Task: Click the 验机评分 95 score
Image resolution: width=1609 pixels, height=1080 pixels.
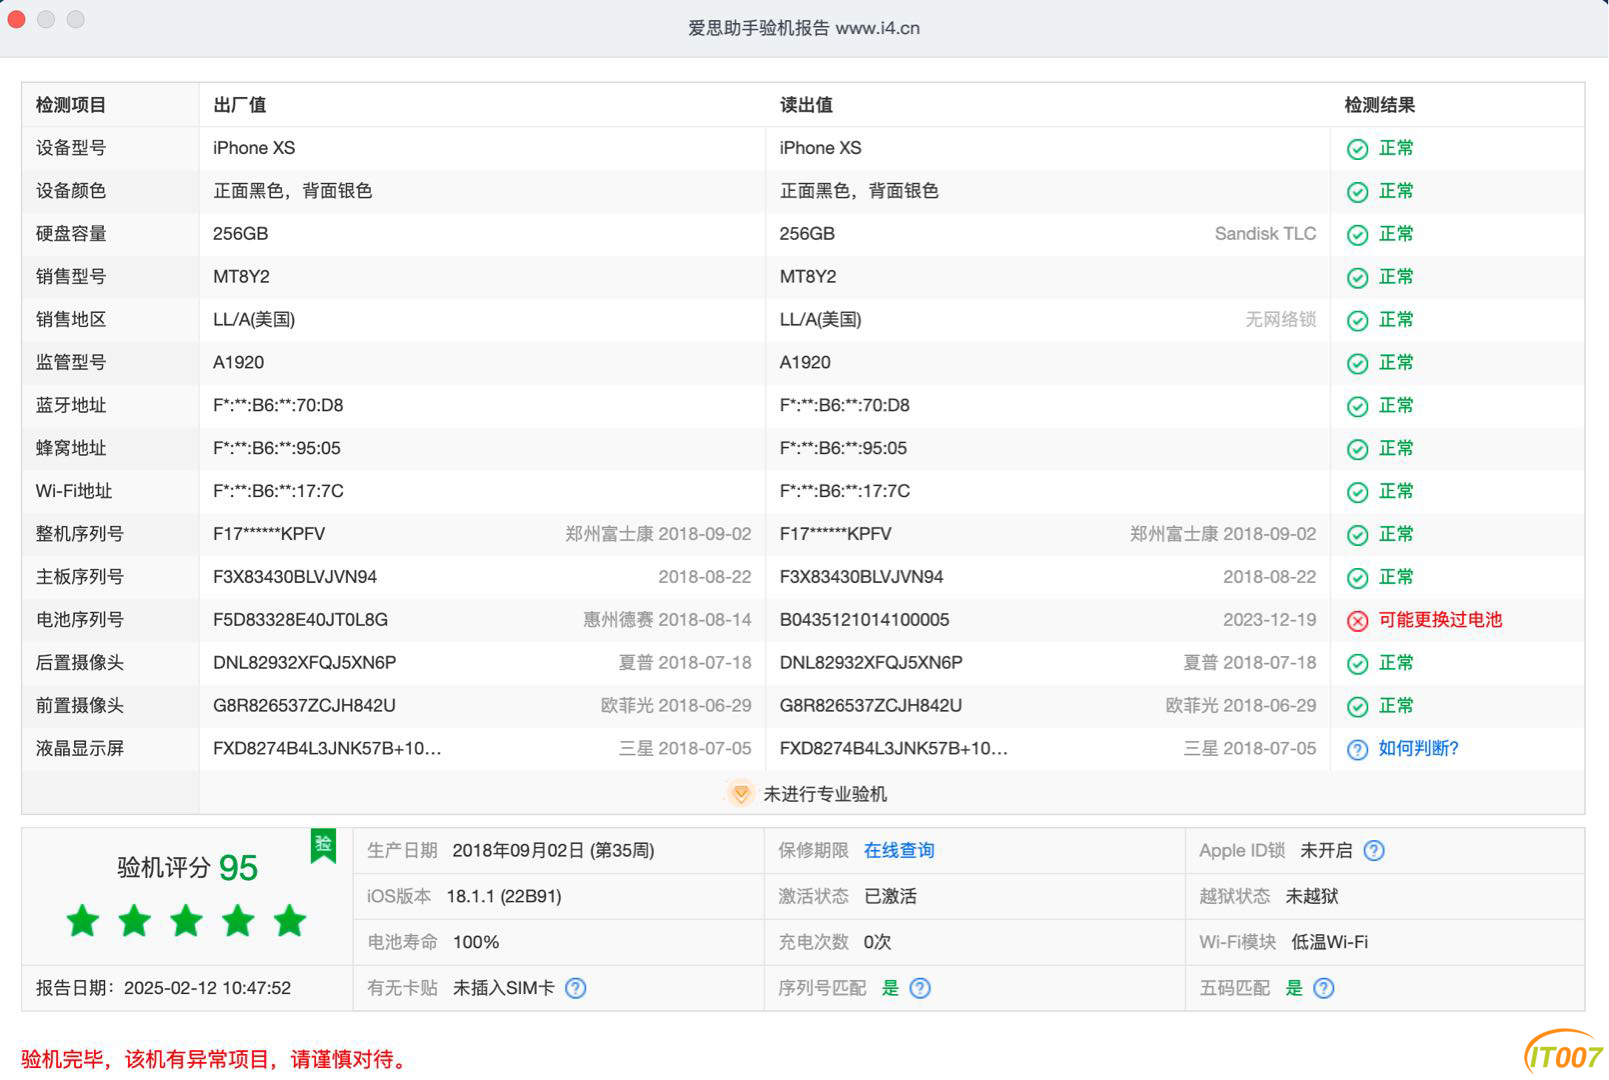Action: [x=187, y=867]
